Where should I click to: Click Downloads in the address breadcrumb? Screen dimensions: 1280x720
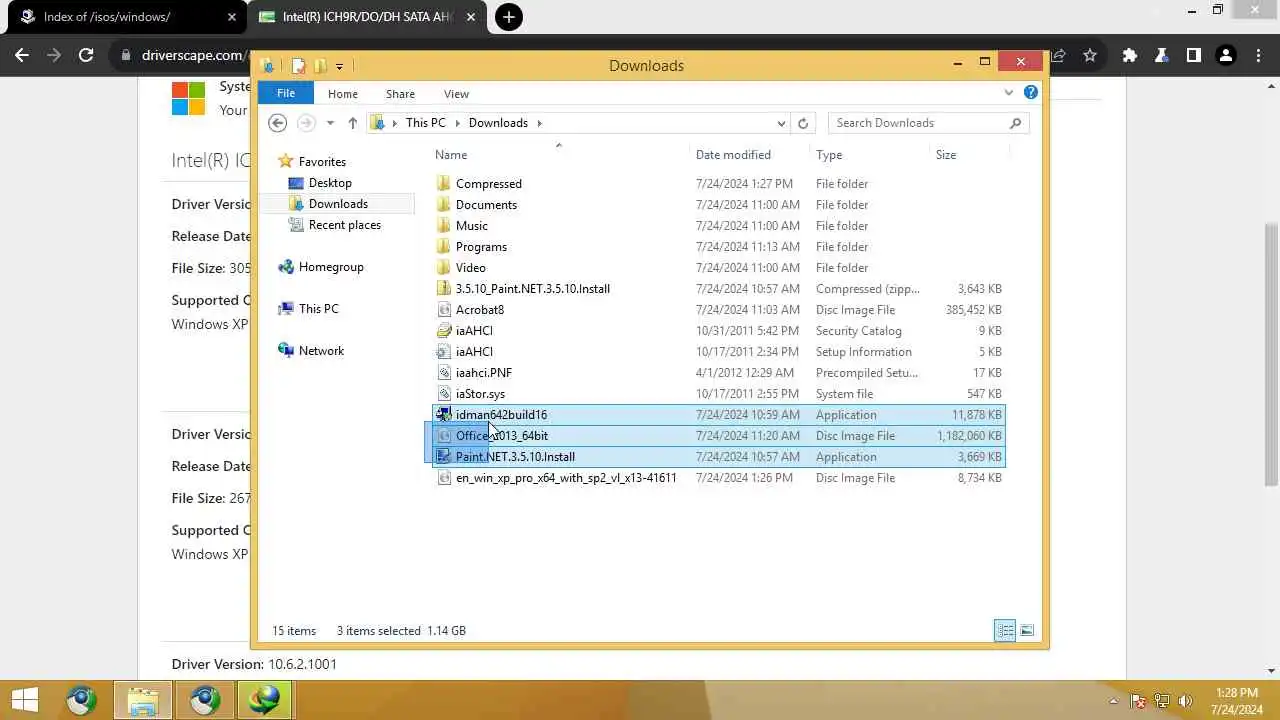click(498, 123)
